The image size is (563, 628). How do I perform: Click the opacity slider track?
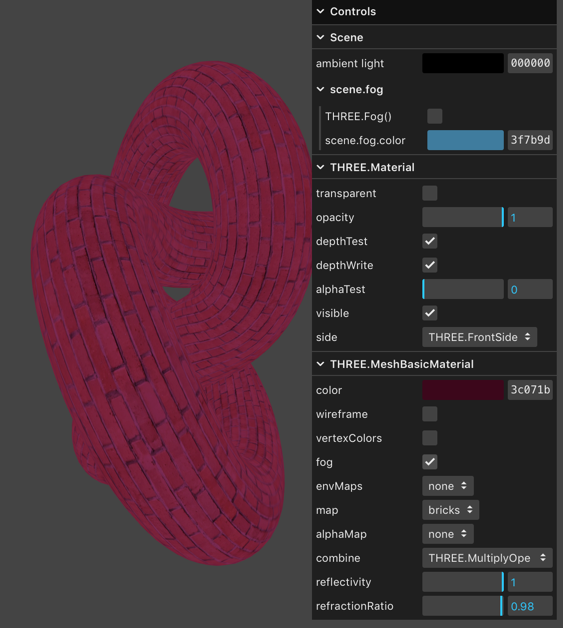(463, 217)
